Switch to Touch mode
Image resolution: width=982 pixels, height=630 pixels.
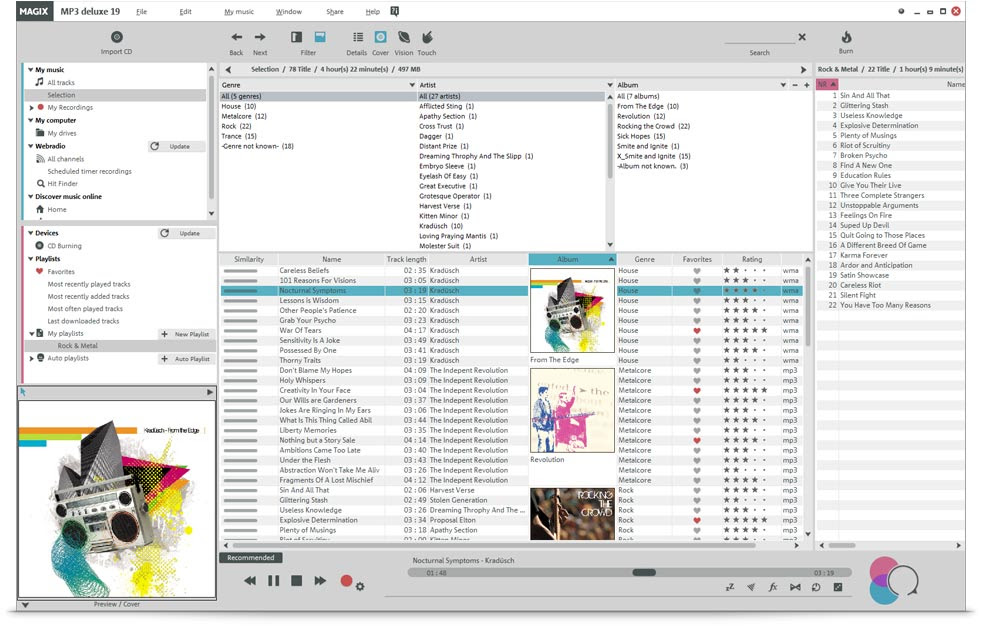pos(427,37)
